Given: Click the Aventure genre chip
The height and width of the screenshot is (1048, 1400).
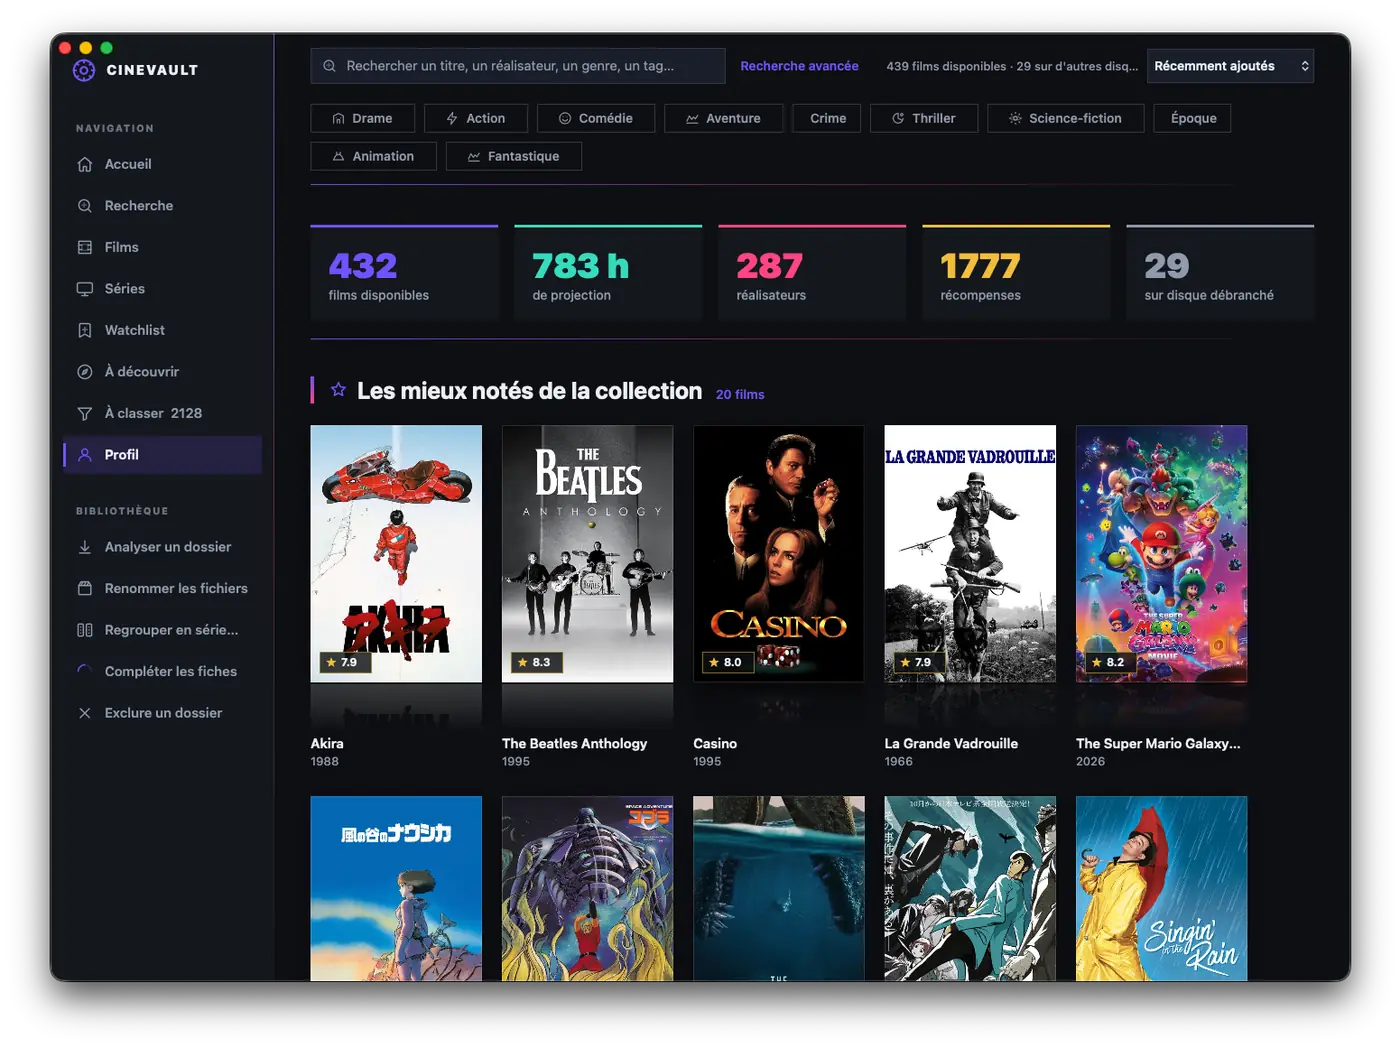Looking at the screenshot, I should [724, 118].
